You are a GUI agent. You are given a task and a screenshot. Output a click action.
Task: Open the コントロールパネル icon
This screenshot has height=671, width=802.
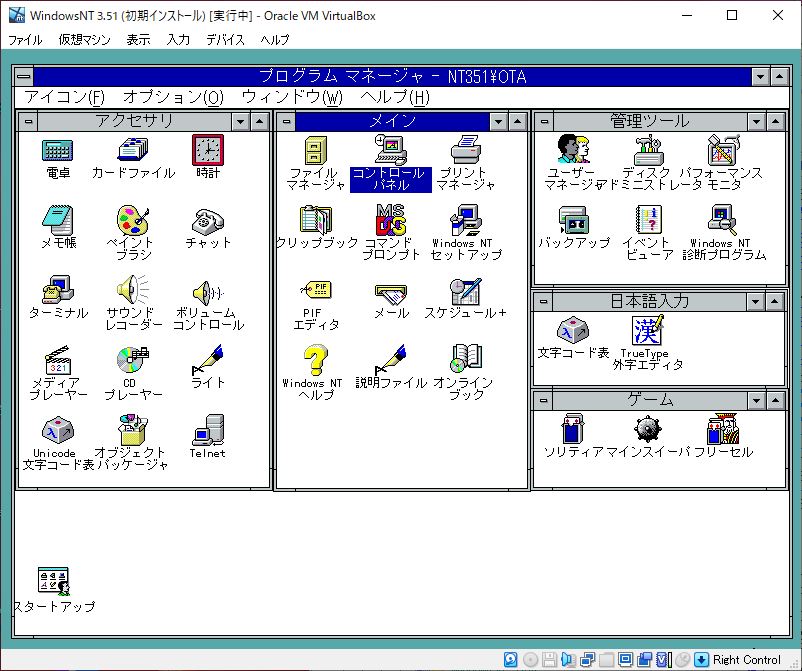click(390, 151)
